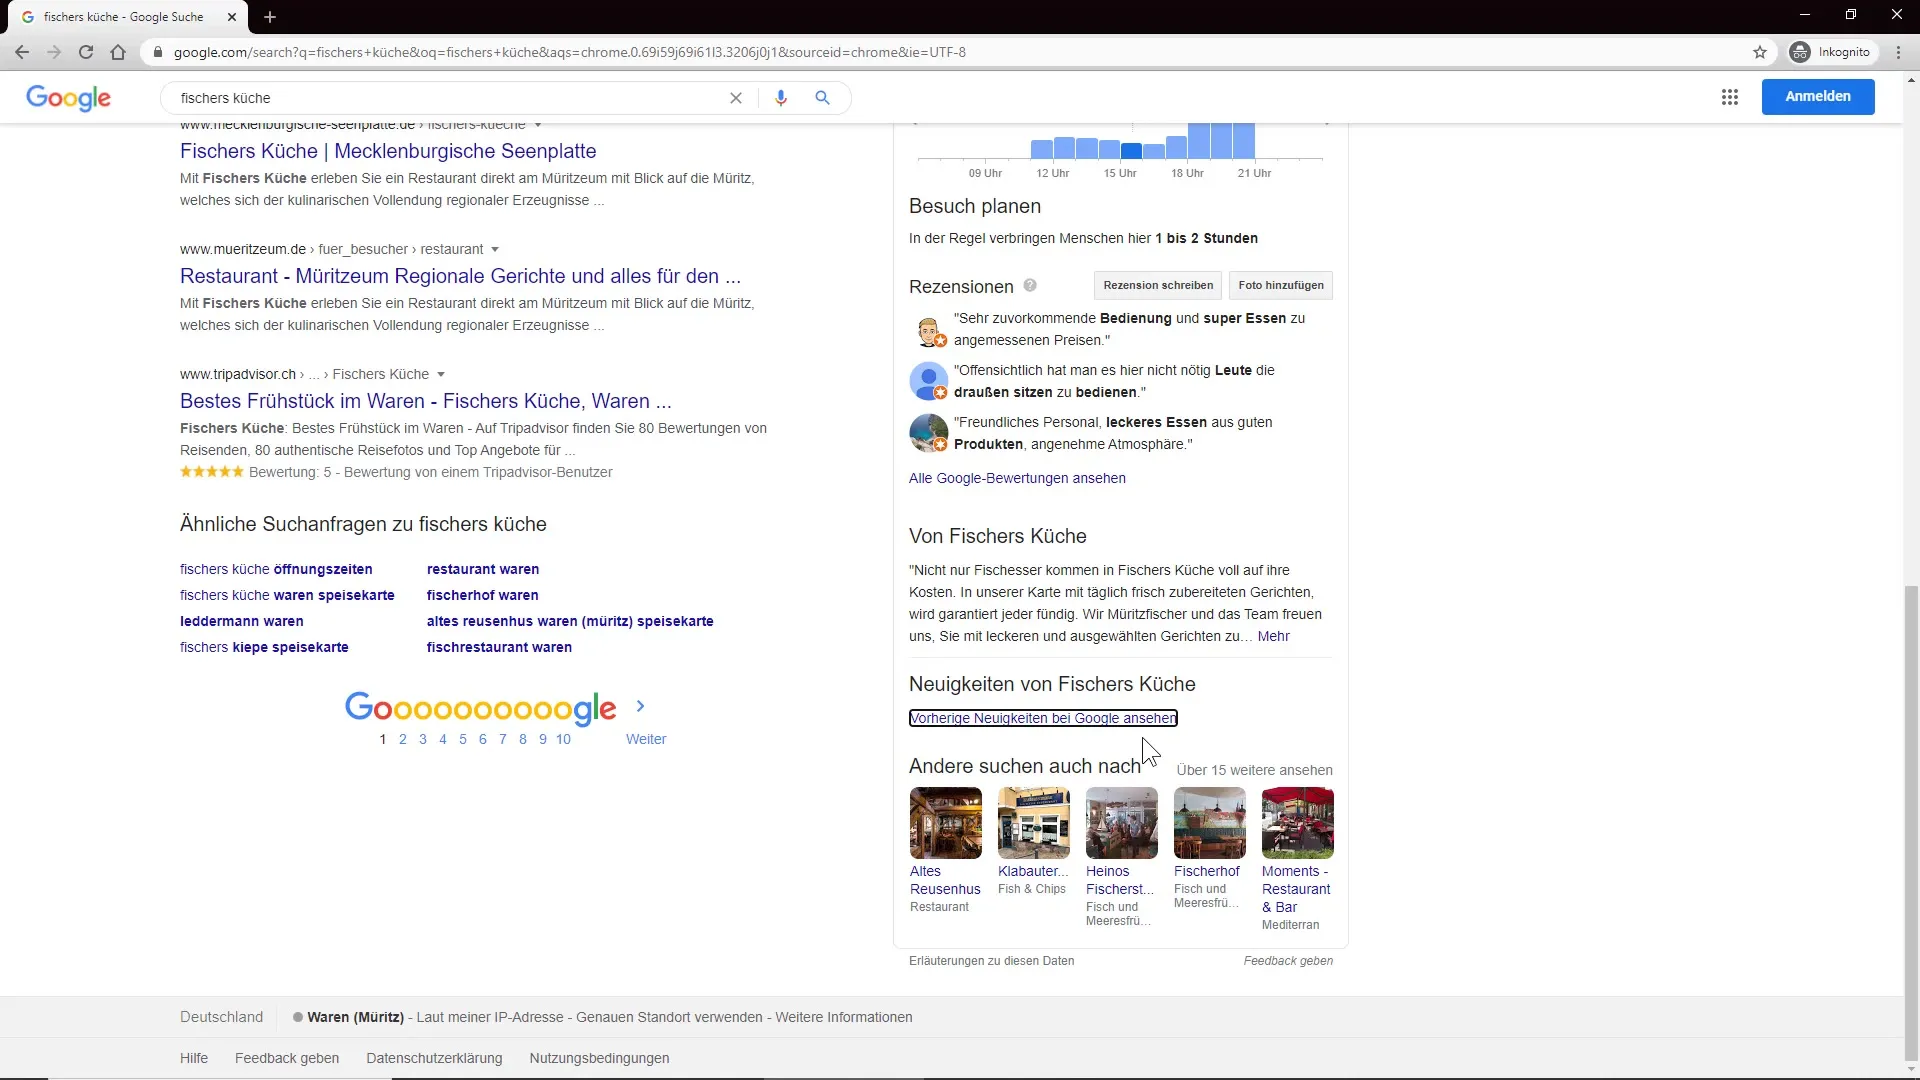Click the highlighted 15 Uhr popular times bar
The width and height of the screenshot is (1920, 1080).
tap(1131, 151)
